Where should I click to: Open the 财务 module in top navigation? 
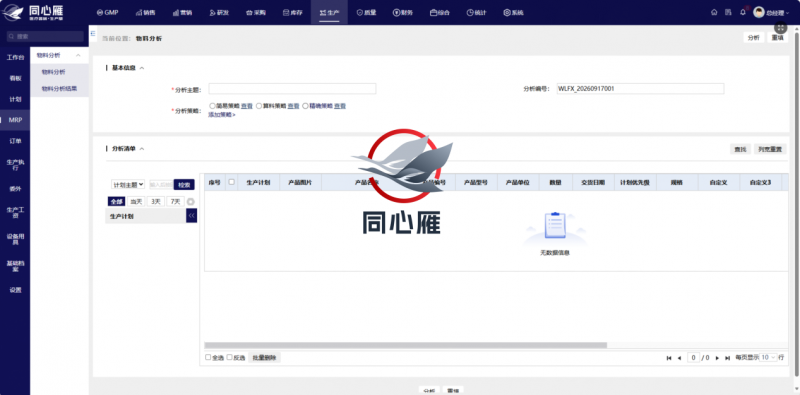(x=403, y=13)
